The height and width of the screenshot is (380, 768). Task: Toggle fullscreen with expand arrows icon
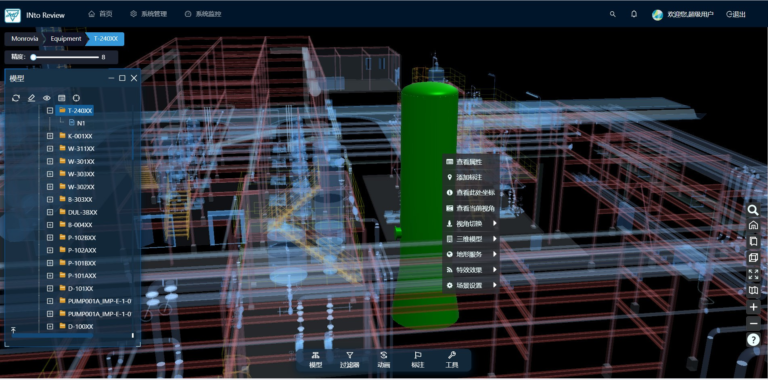click(x=753, y=274)
